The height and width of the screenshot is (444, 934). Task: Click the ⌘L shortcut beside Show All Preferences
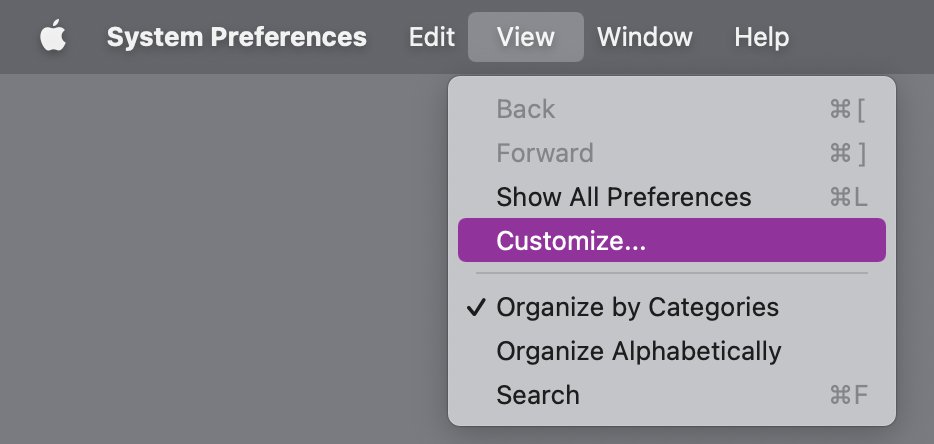point(848,197)
